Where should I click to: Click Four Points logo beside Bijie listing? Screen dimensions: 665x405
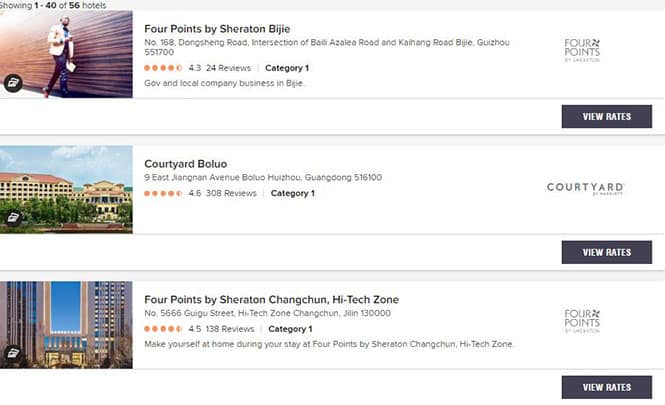[x=582, y=50]
